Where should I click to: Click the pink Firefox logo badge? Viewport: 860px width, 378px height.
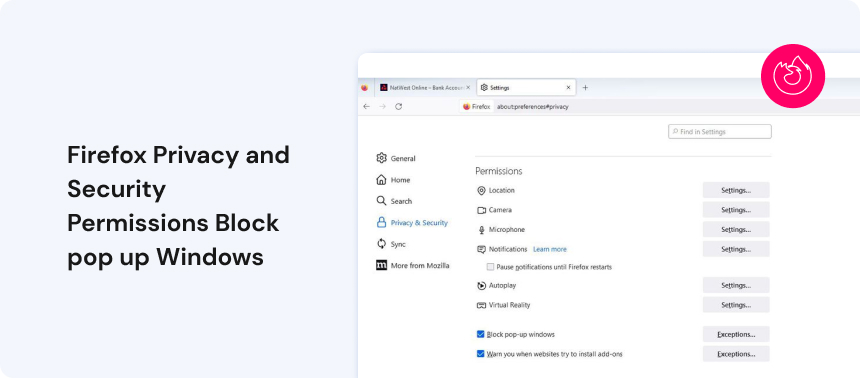click(x=793, y=76)
